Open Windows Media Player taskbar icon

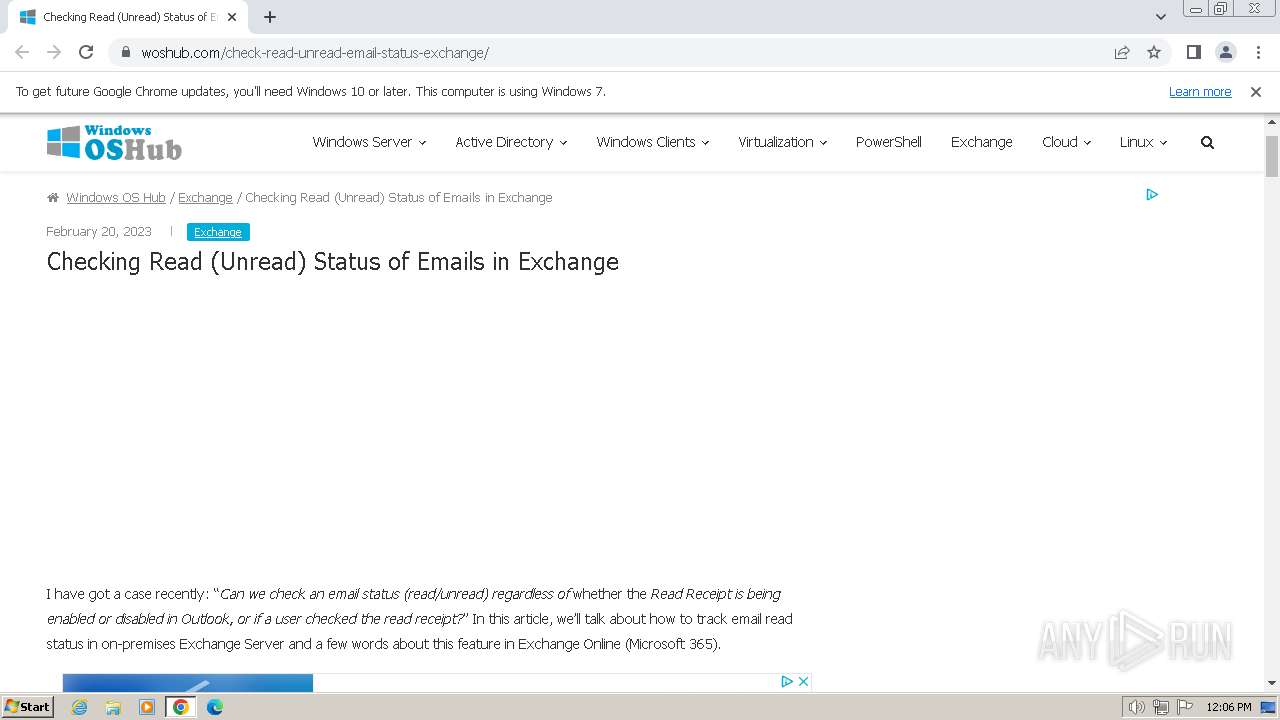[147, 707]
